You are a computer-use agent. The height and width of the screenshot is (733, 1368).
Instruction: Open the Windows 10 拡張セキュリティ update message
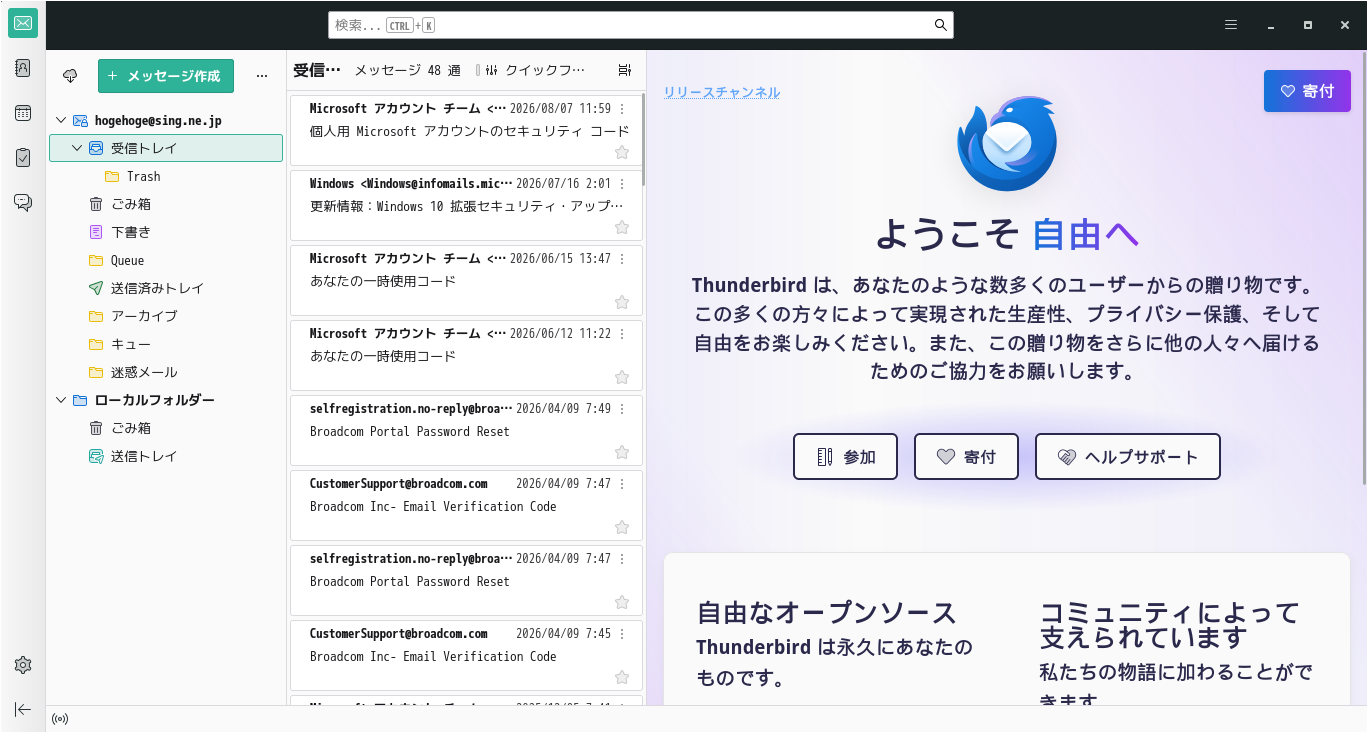click(x=466, y=205)
